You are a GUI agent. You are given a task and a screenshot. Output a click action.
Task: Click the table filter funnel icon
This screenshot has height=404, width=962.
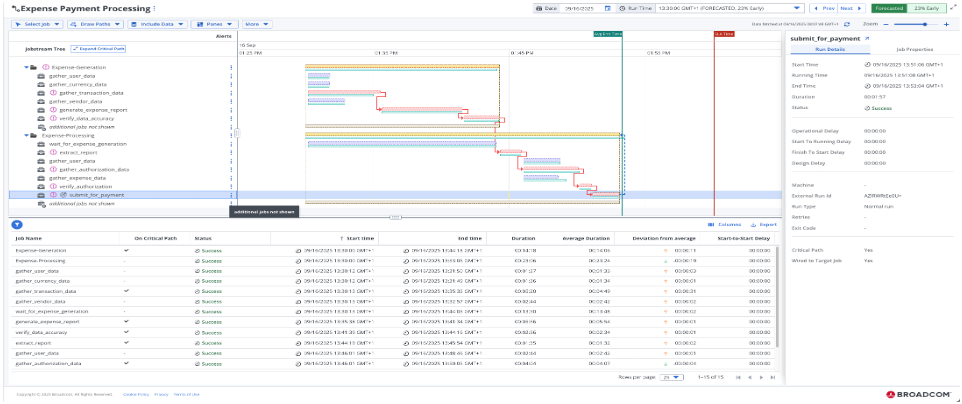[x=17, y=225]
